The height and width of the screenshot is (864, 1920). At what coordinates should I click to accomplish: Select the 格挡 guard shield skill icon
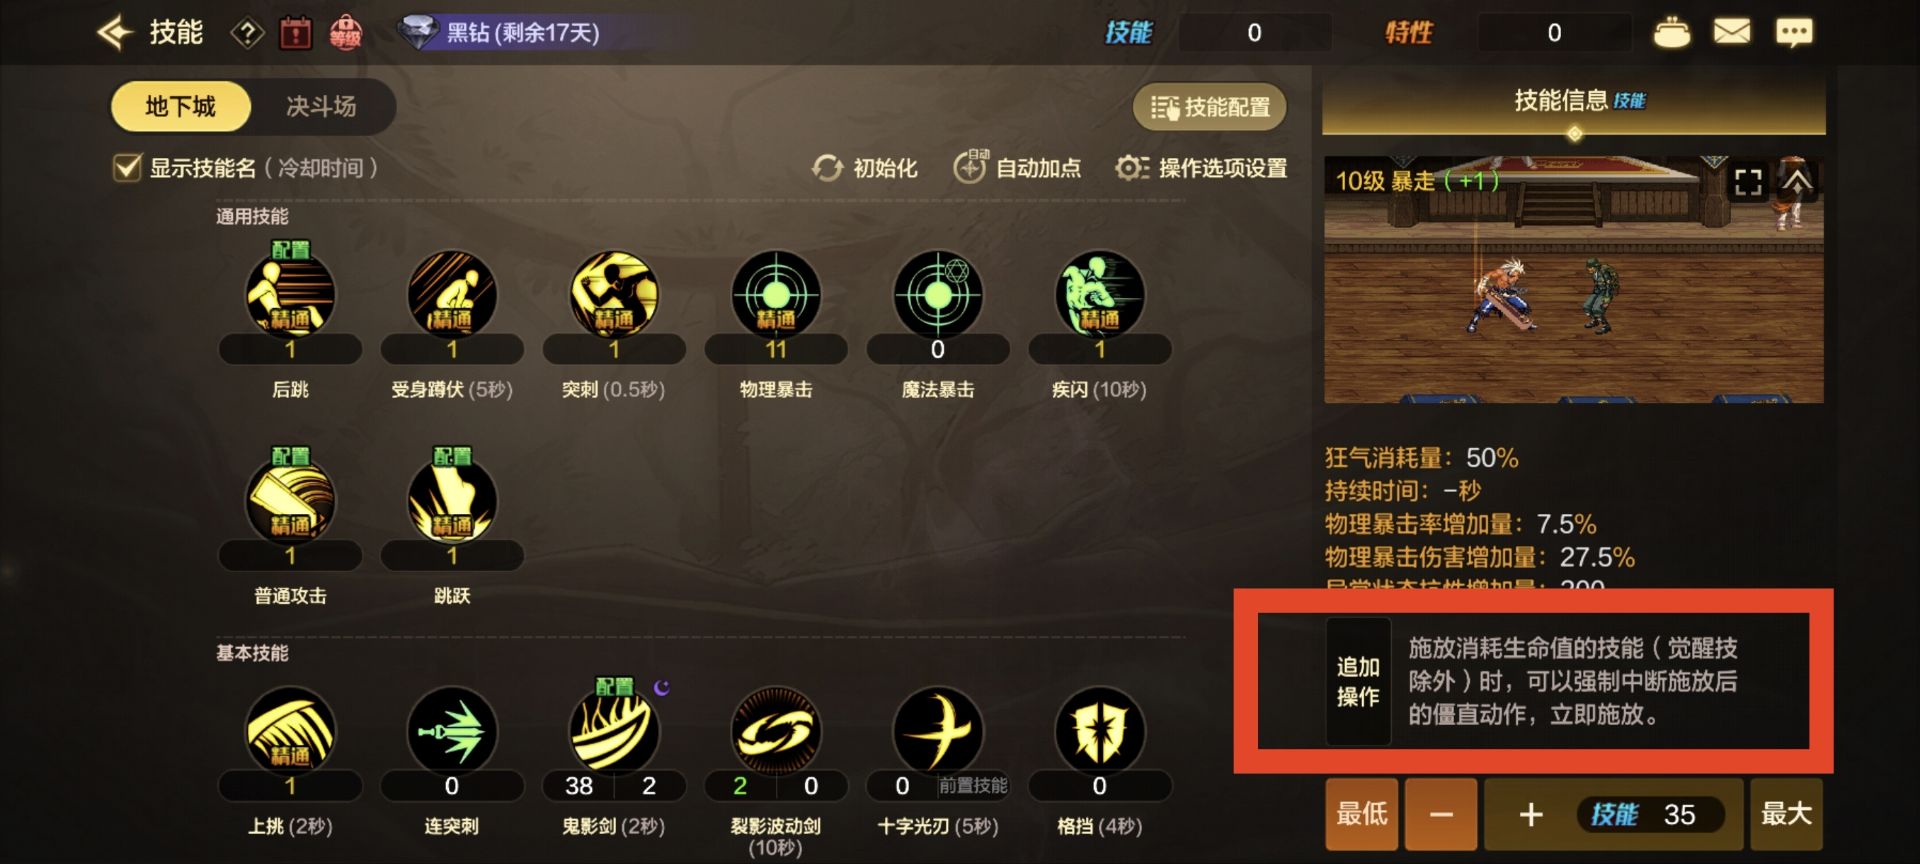[1100, 730]
